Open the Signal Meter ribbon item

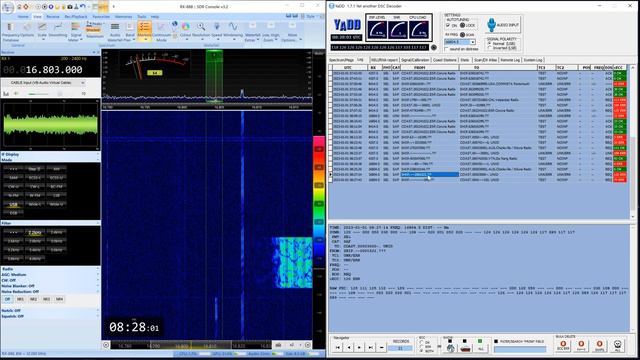pos(75,32)
